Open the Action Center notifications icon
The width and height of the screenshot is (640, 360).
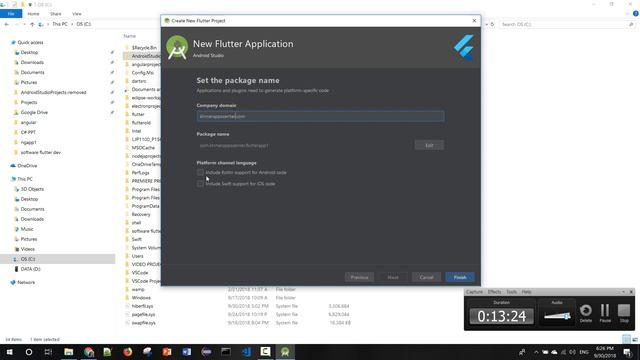coord(627,352)
